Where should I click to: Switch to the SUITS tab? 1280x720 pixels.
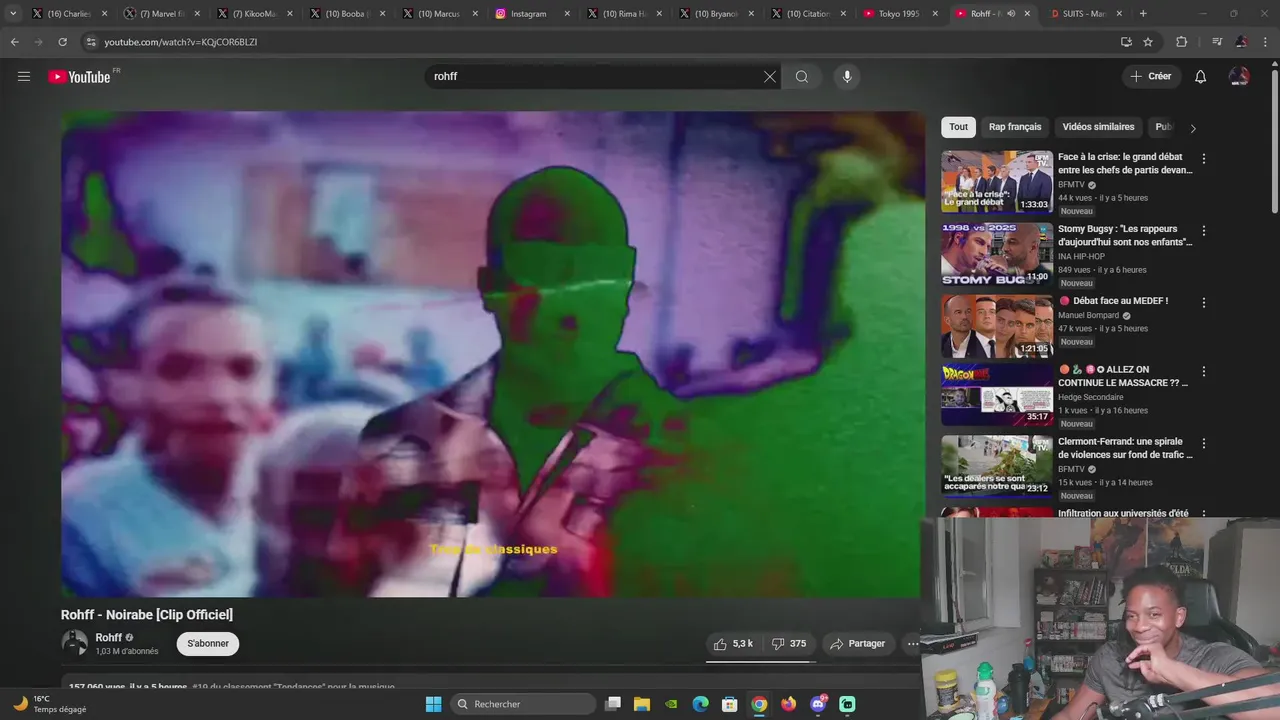tap(1084, 14)
